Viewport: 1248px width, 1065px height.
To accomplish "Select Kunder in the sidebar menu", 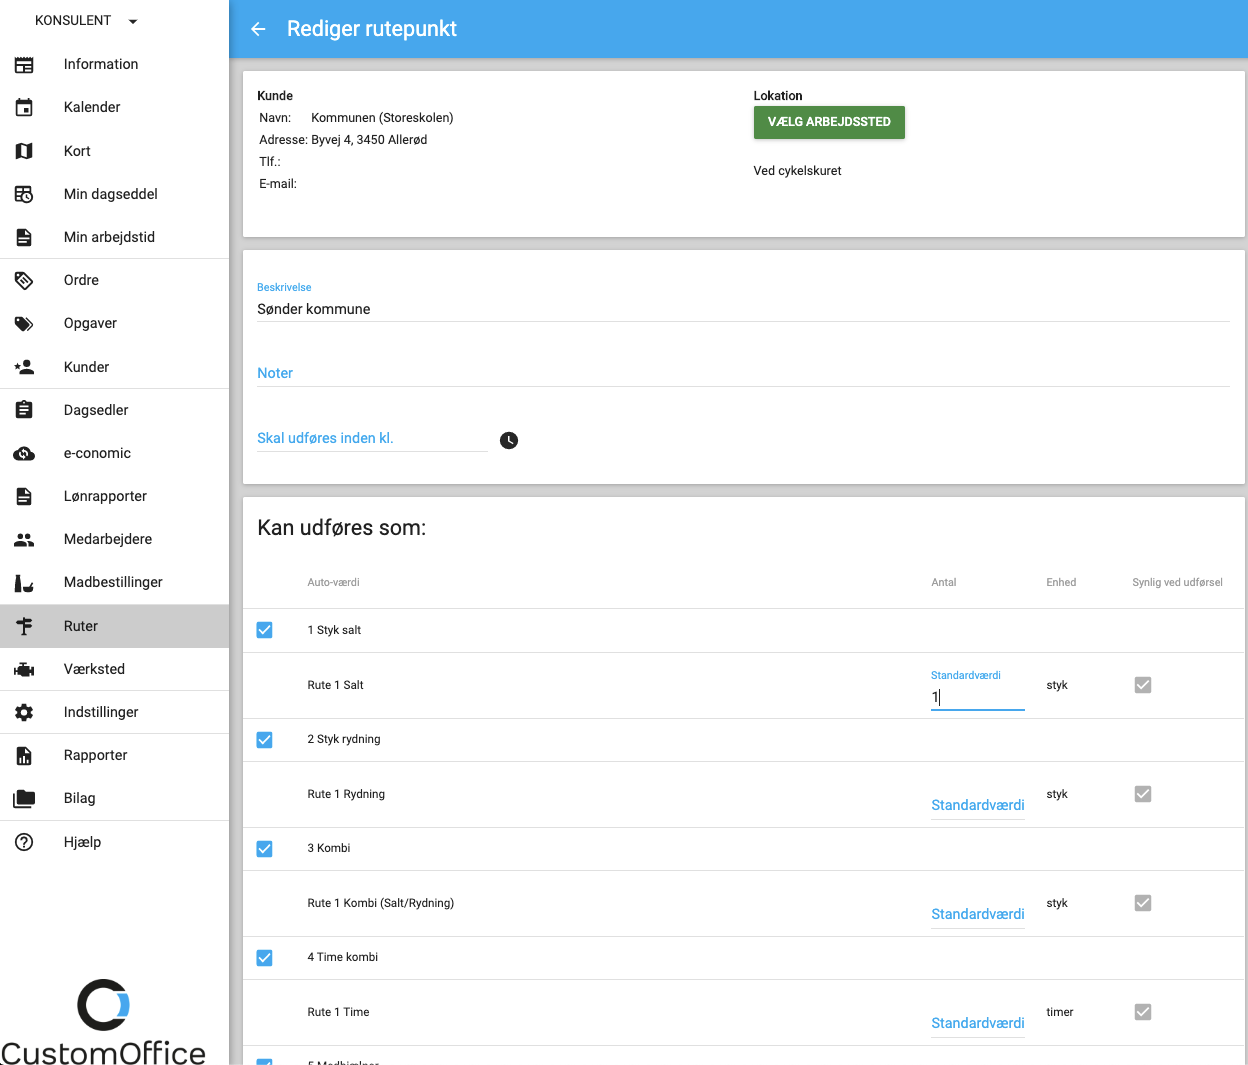I will (114, 367).
